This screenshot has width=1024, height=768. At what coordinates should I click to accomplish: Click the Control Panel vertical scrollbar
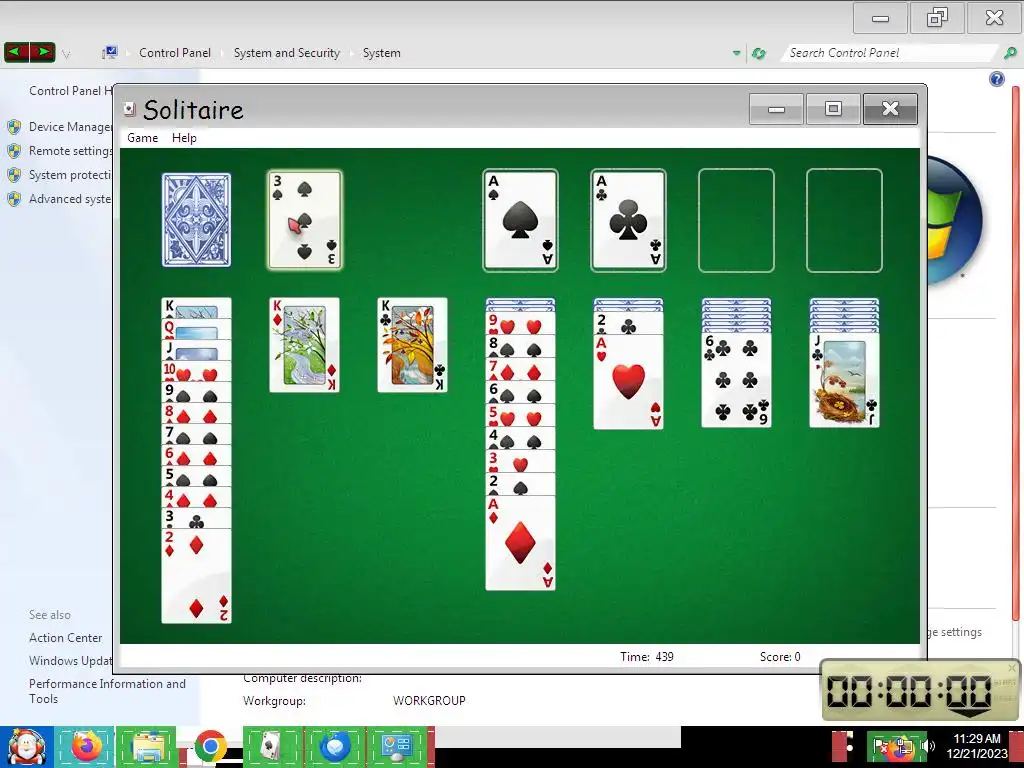[1016, 353]
